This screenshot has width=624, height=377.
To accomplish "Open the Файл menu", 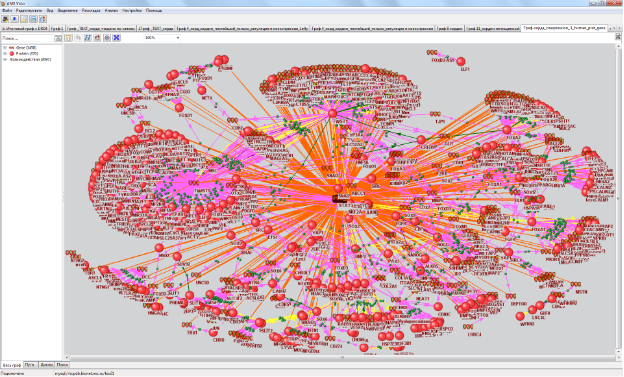I will (7, 10).
